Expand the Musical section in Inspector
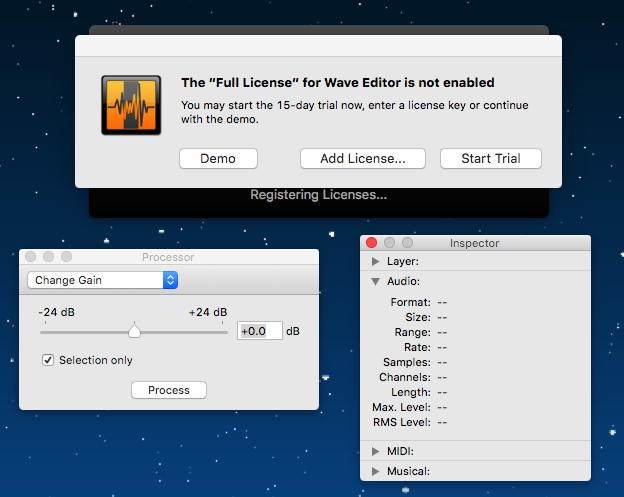The width and height of the screenshot is (624, 497). pyautogui.click(x=375, y=471)
